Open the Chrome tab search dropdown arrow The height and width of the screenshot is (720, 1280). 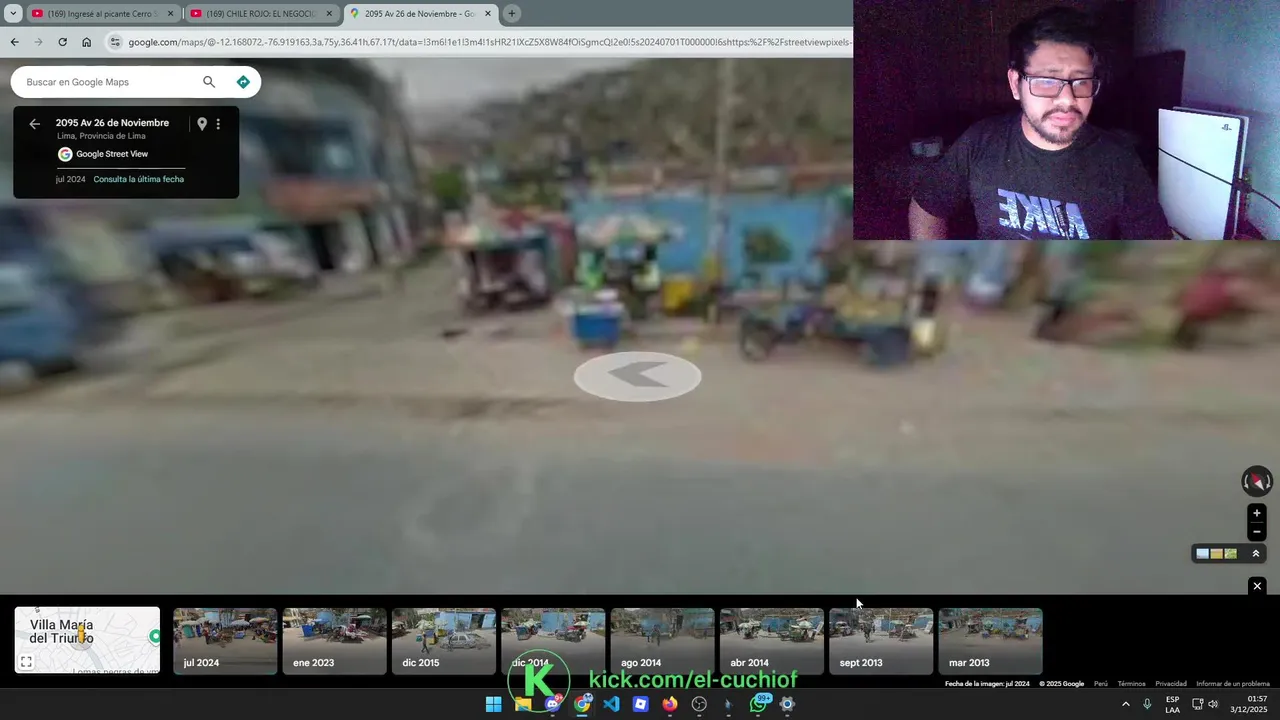click(x=13, y=14)
